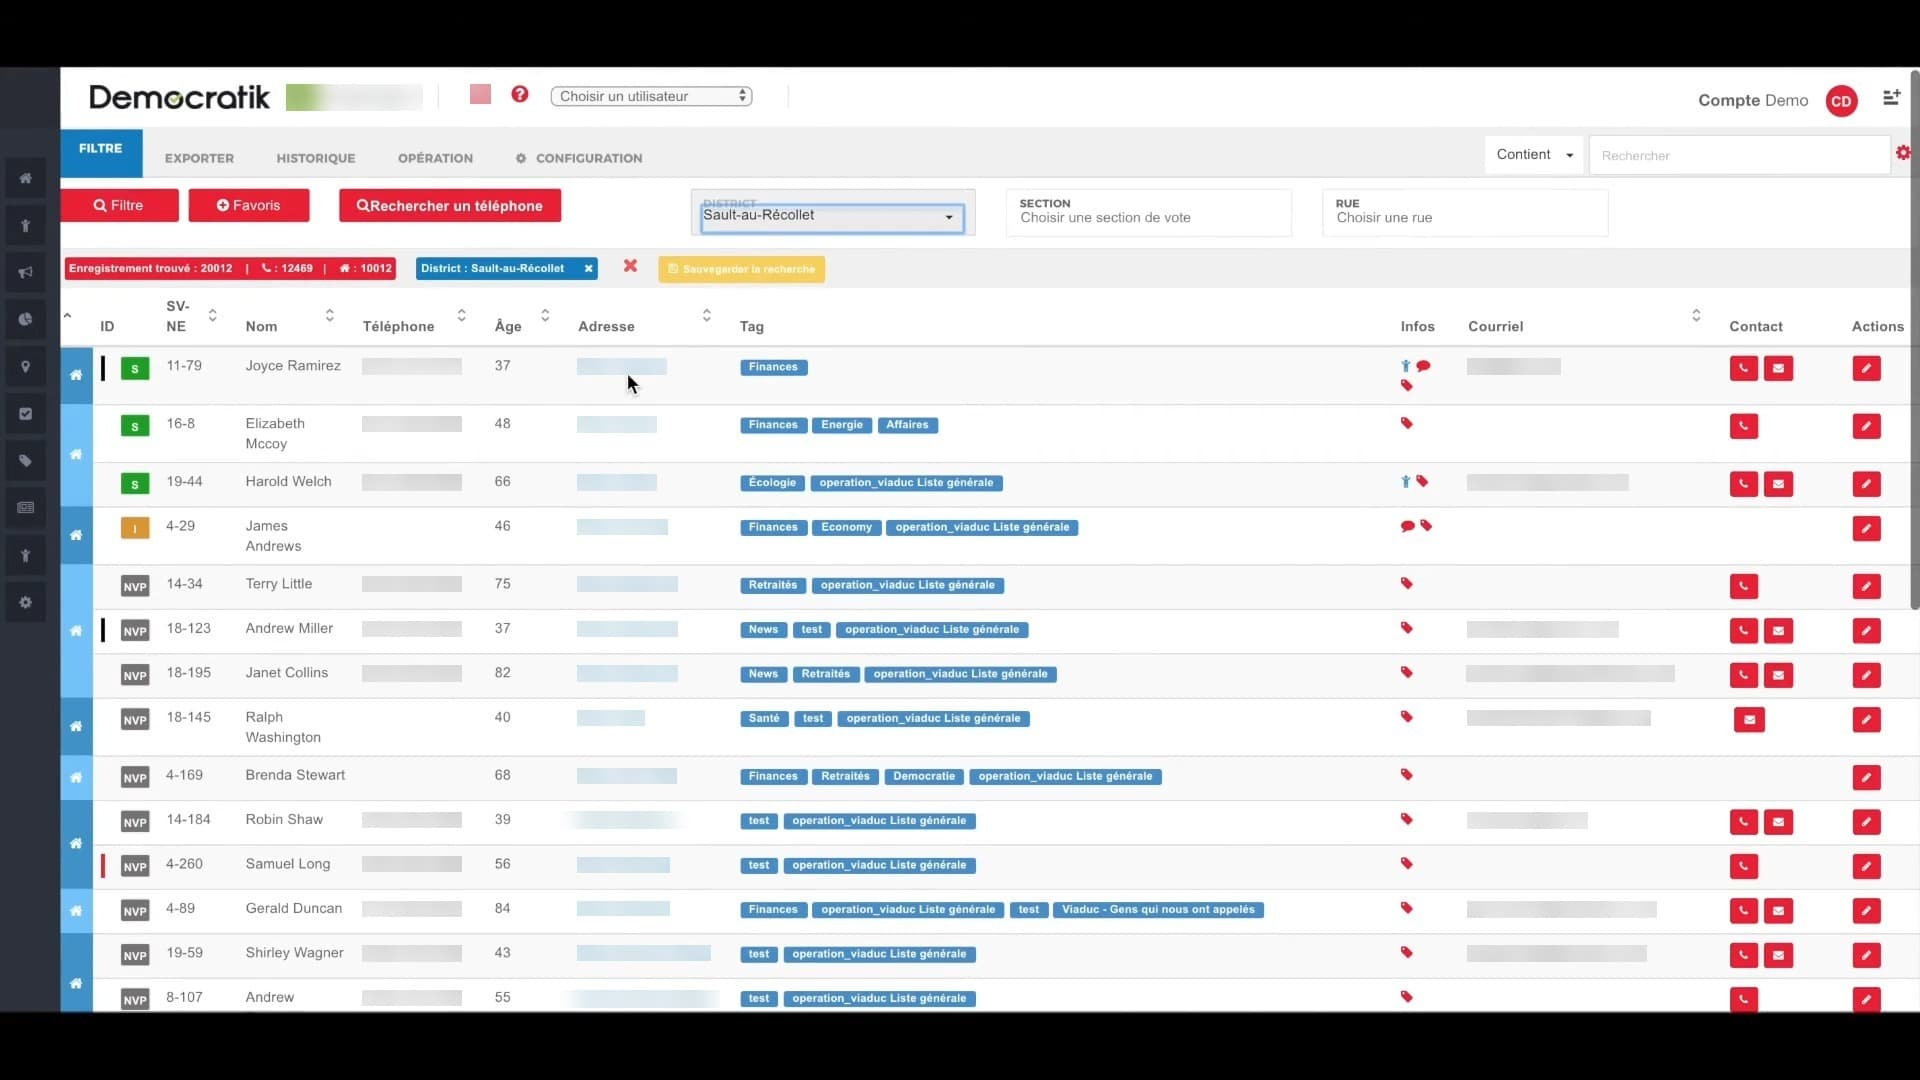Click the Viaduc - Gens qui nous ont appelés tag
1920x1080 pixels.
[1158, 910]
